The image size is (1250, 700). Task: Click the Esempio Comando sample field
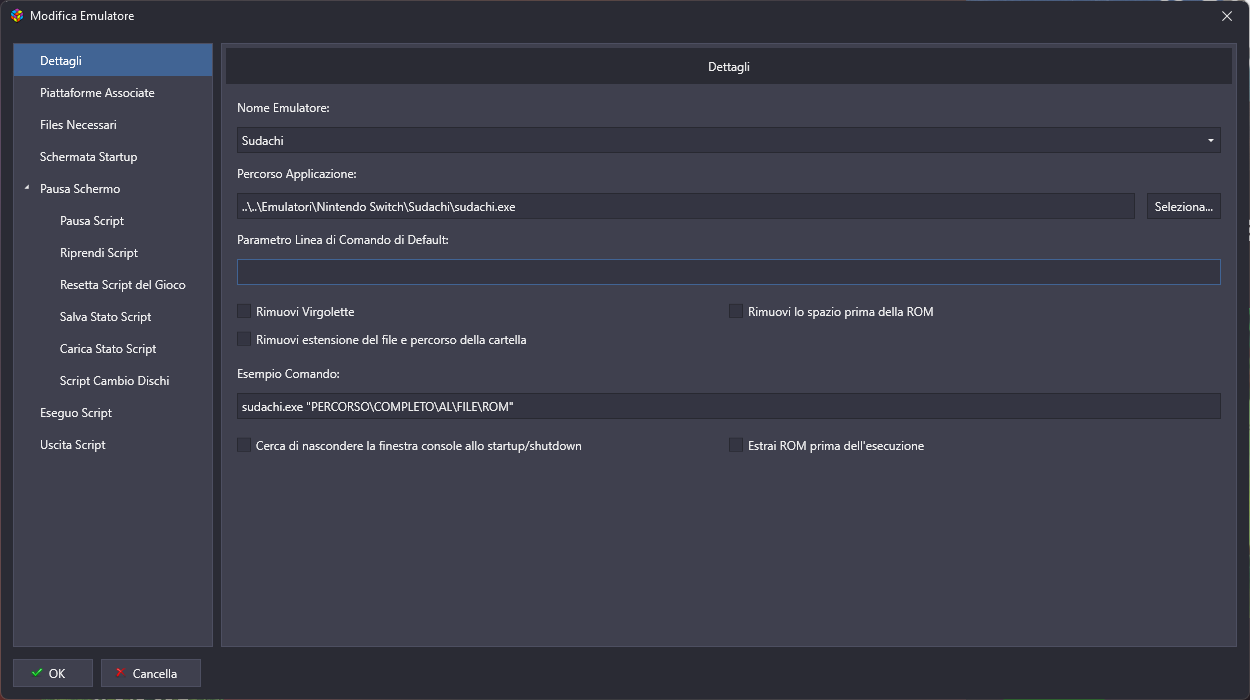tap(729, 406)
